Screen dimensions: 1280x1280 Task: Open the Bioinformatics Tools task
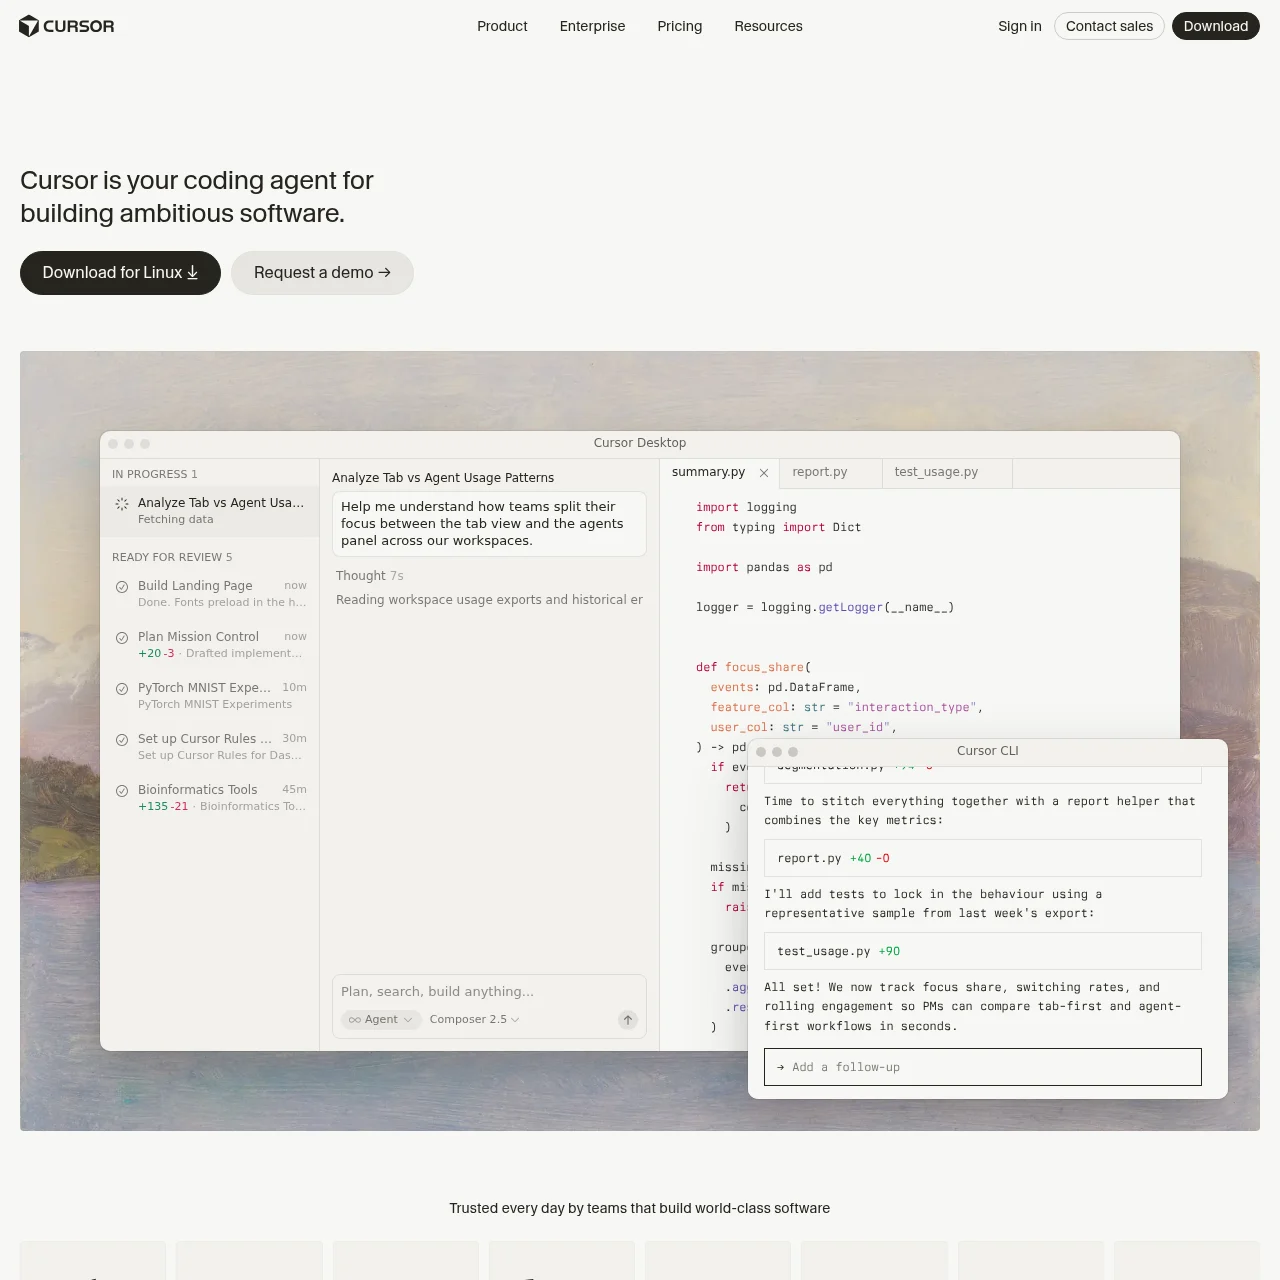pos(210,797)
